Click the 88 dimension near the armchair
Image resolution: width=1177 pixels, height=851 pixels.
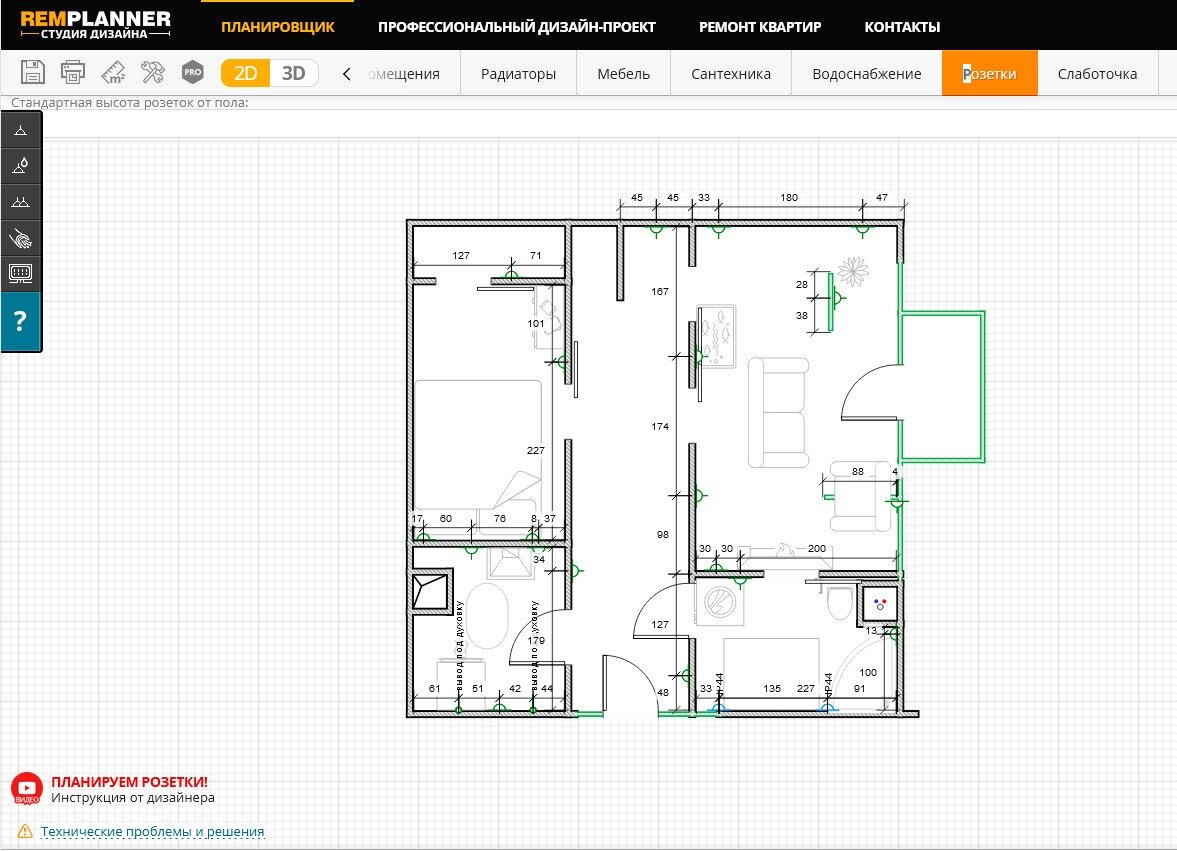click(858, 471)
